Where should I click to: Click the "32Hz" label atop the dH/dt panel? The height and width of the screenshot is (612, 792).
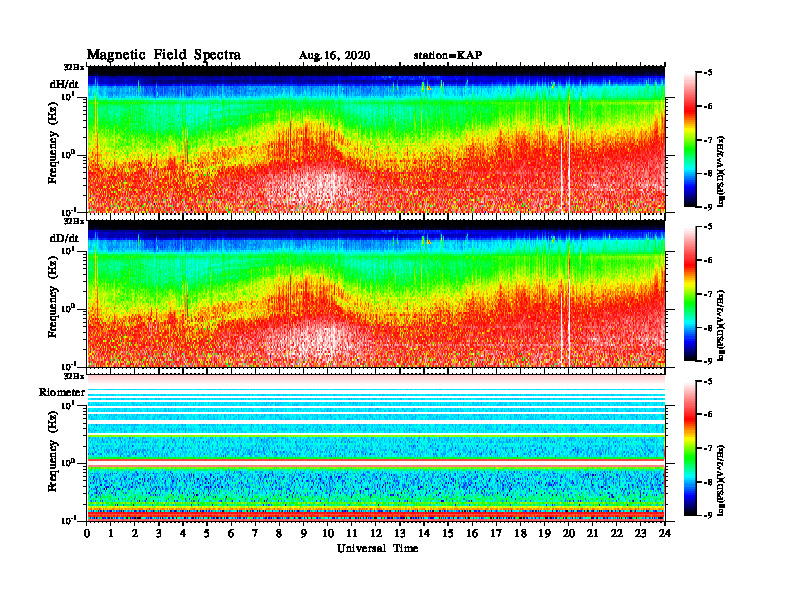(74, 67)
